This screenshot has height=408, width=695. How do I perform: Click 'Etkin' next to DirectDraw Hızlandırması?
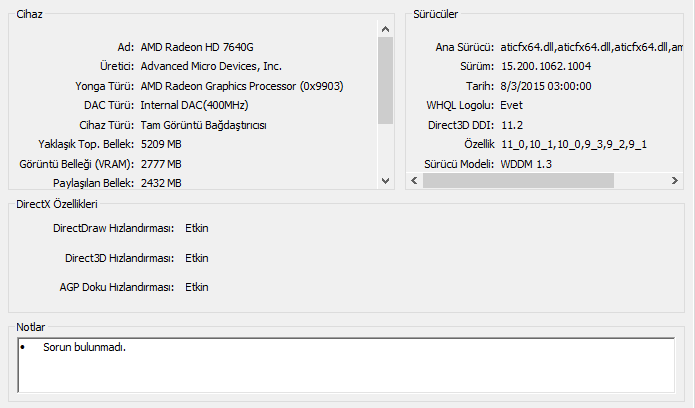tap(197, 228)
